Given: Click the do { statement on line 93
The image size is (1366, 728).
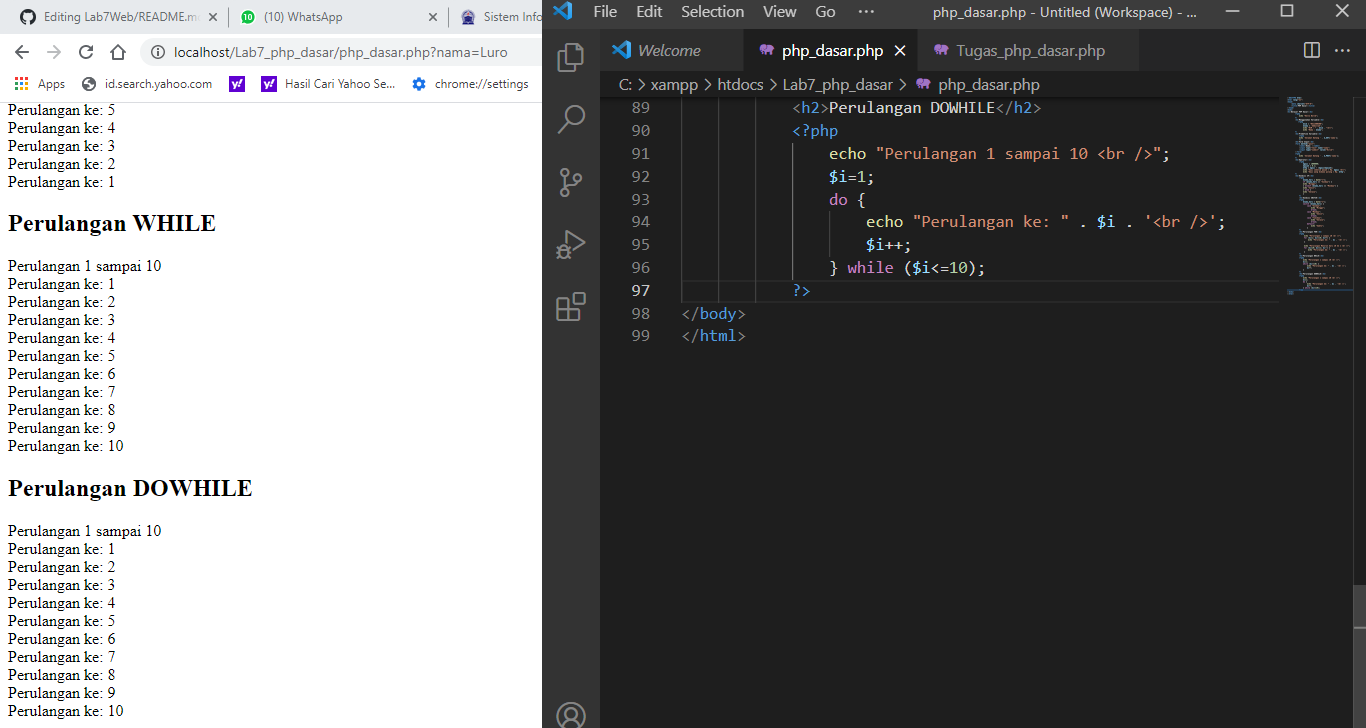Looking at the screenshot, I should [847, 199].
